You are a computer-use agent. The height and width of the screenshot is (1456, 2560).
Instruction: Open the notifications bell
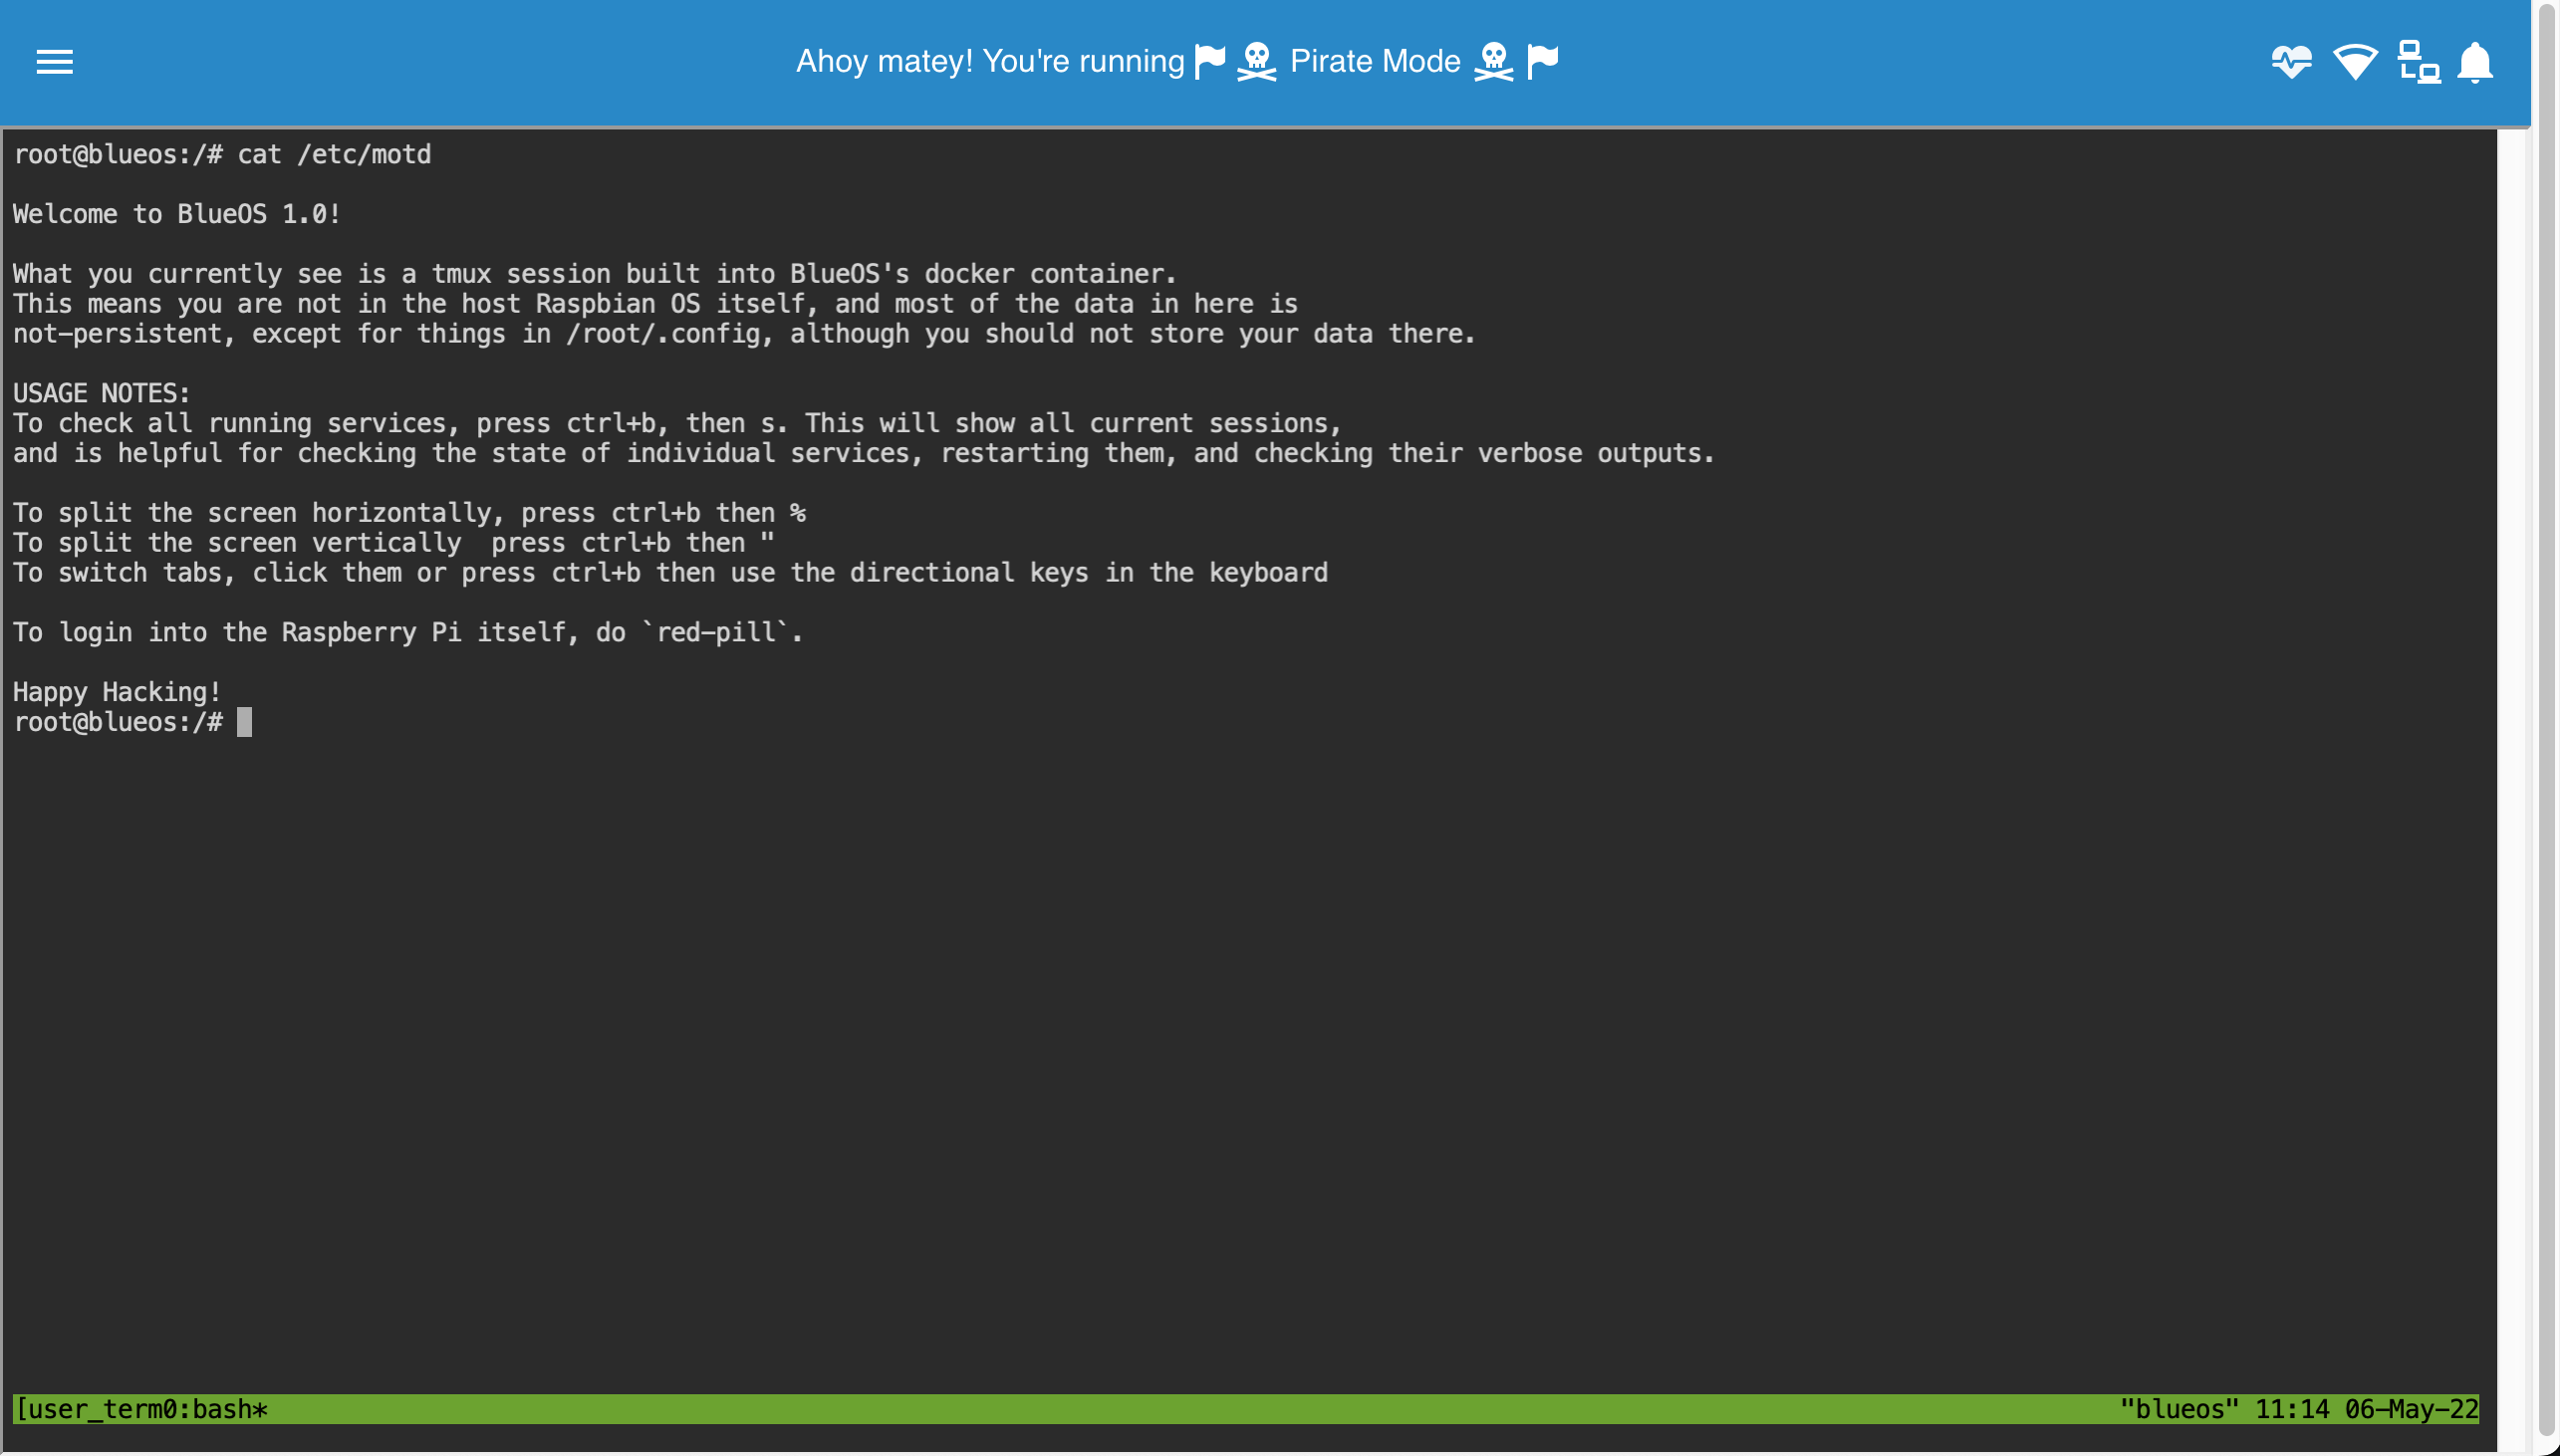point(2475,62)
